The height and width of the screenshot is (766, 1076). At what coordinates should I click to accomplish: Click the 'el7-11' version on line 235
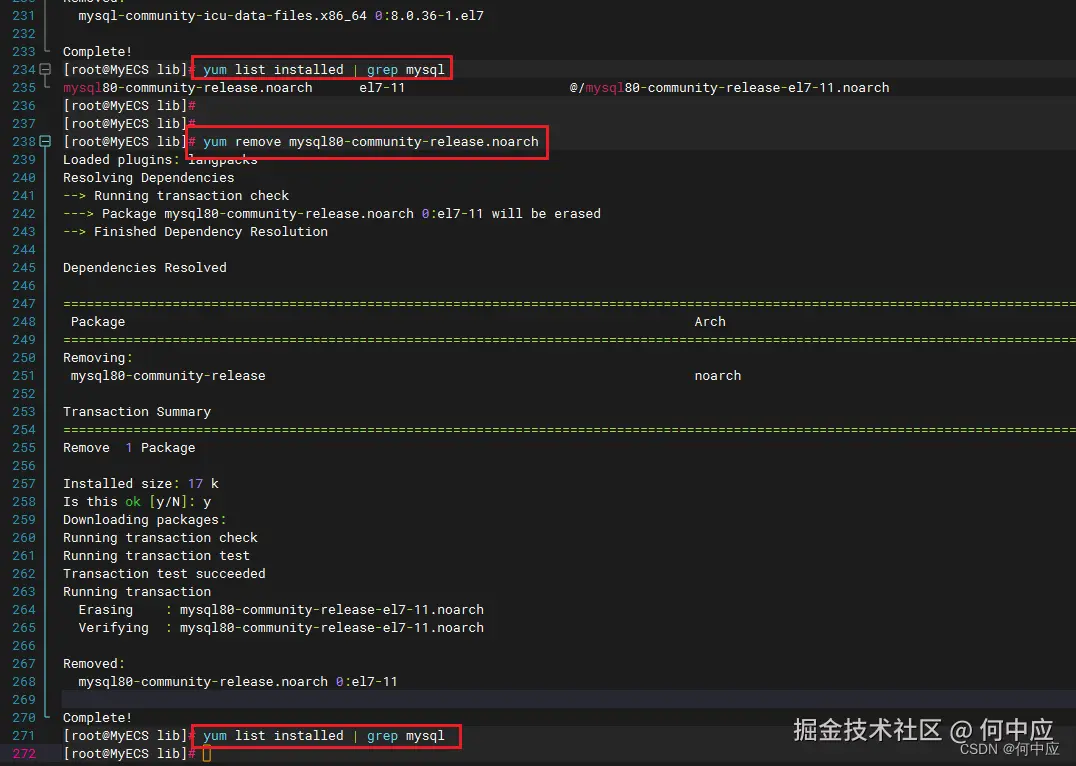[382, 88]
